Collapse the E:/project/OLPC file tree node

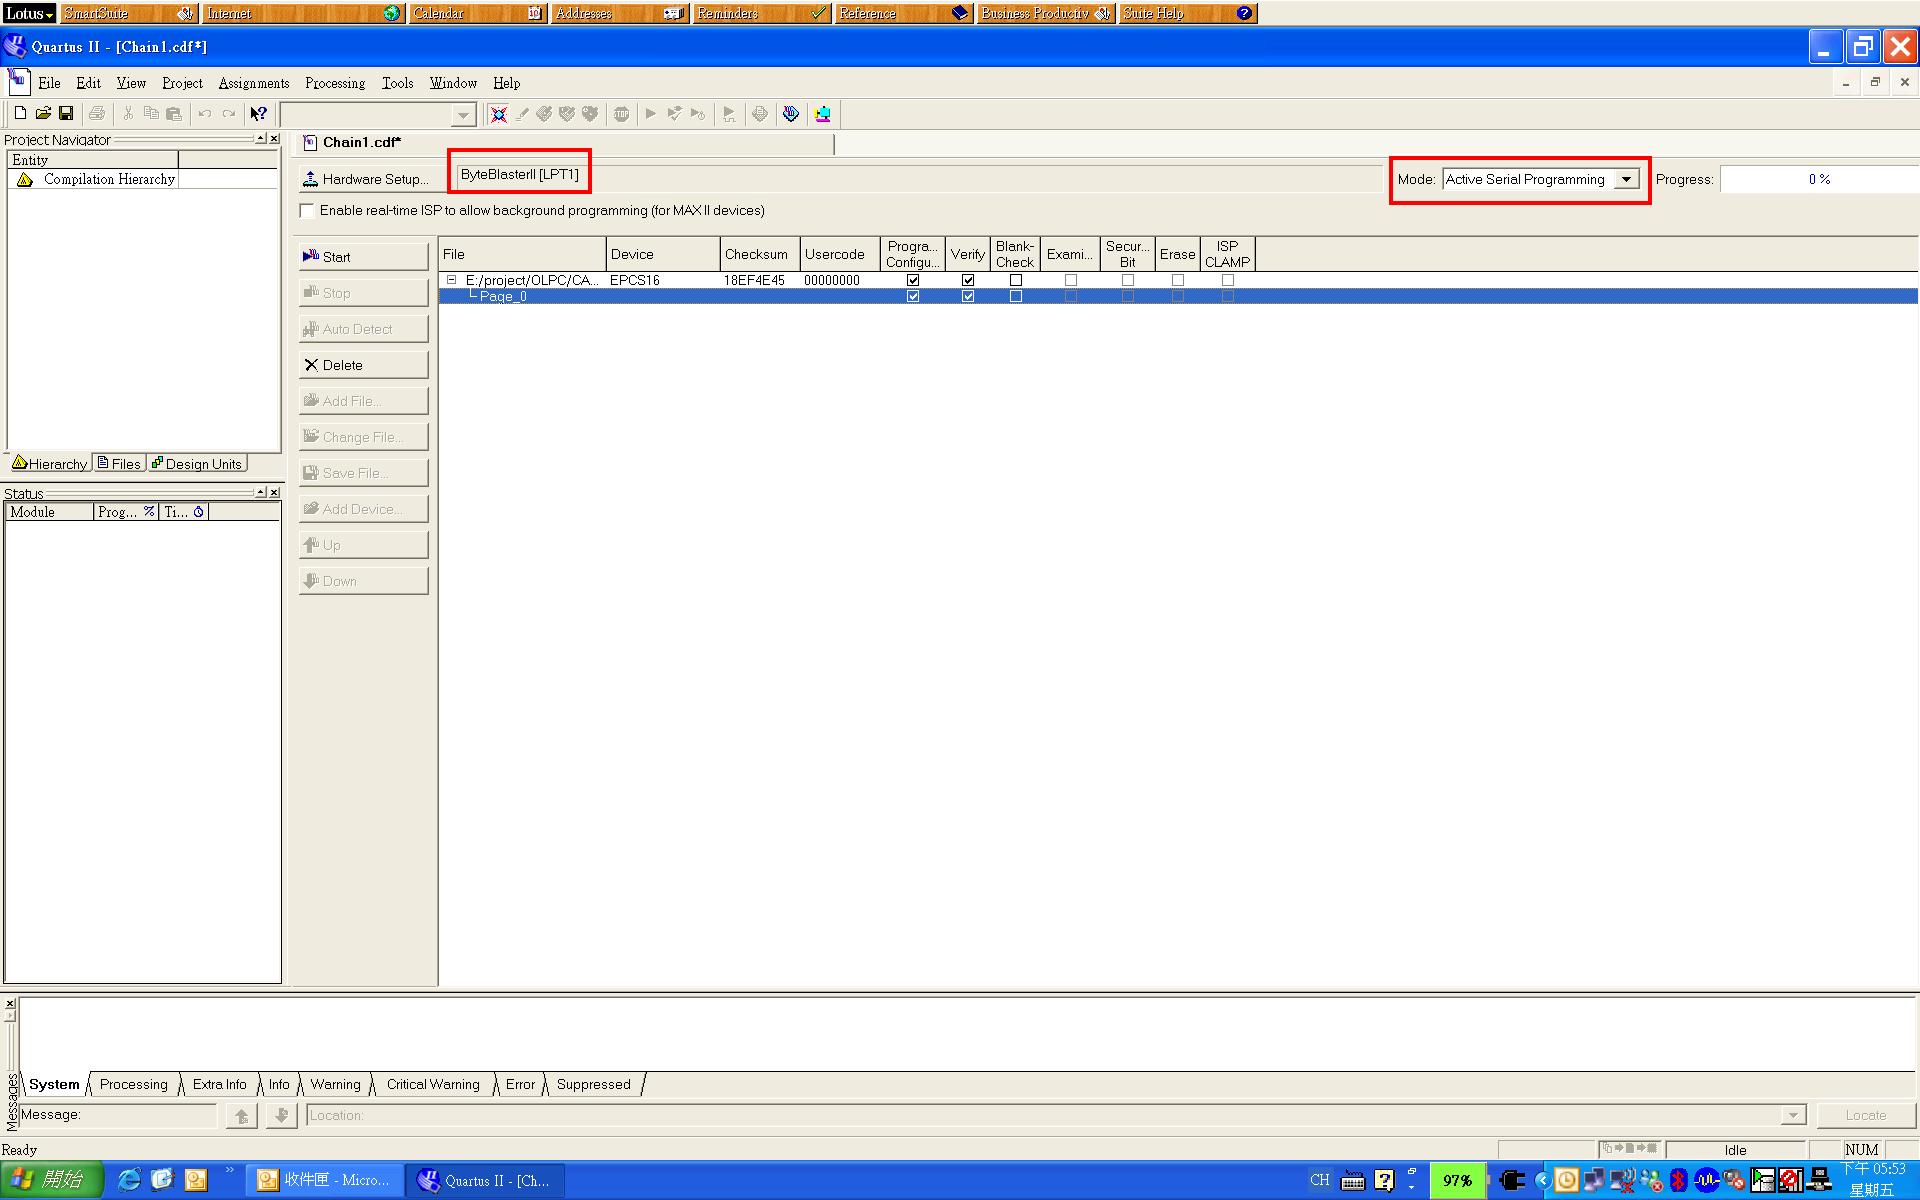(x=452, y=281)
